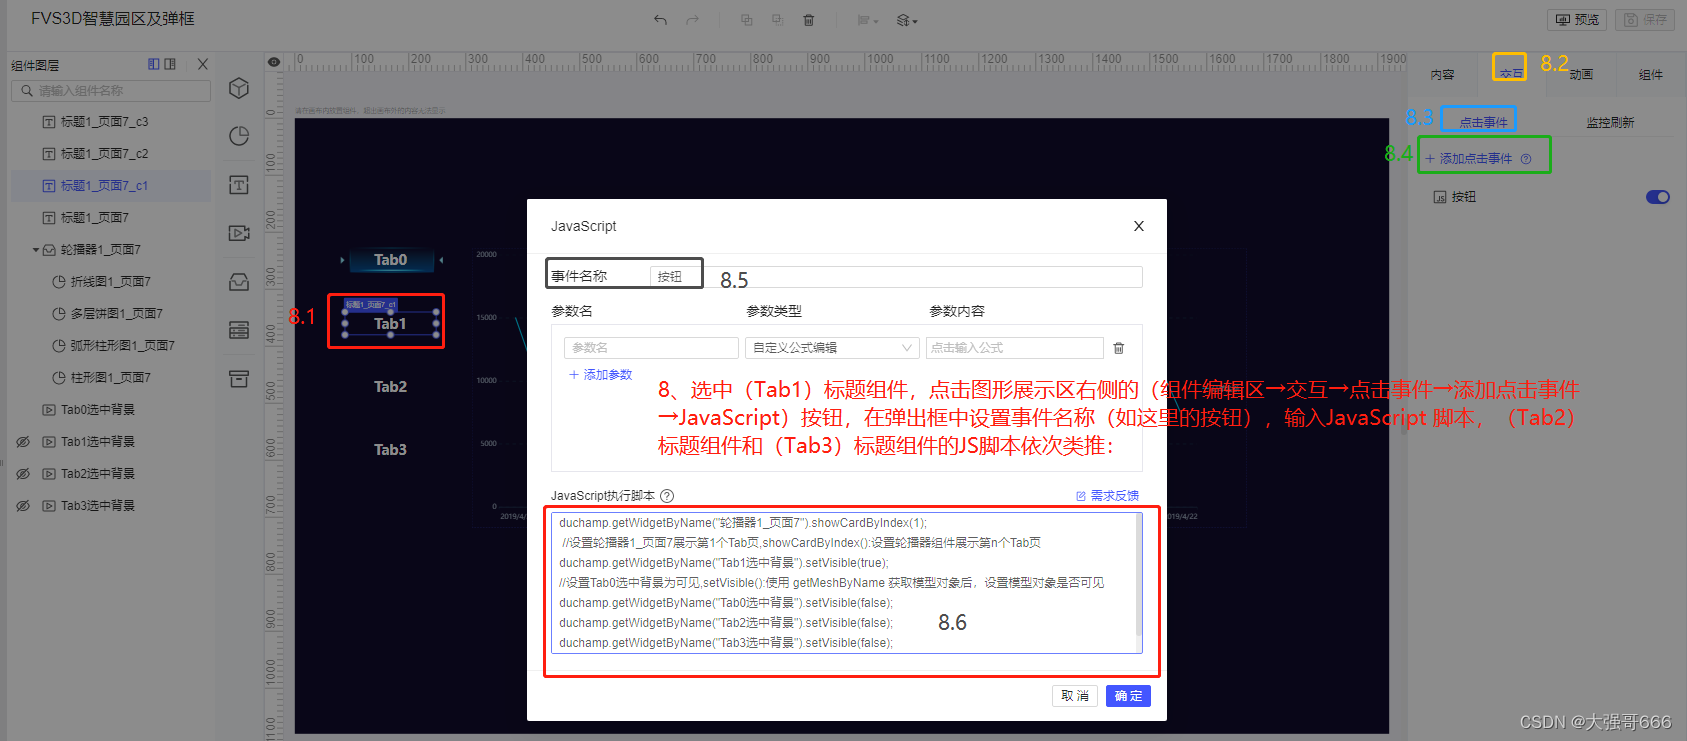Select the send-backward layer icon

click(777, 20)
